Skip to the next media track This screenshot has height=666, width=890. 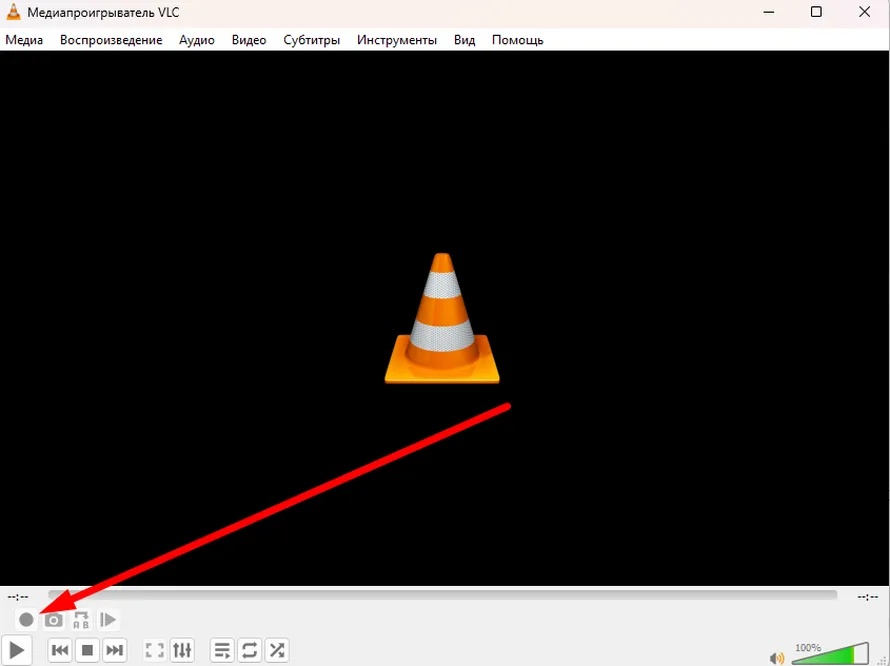114,650
